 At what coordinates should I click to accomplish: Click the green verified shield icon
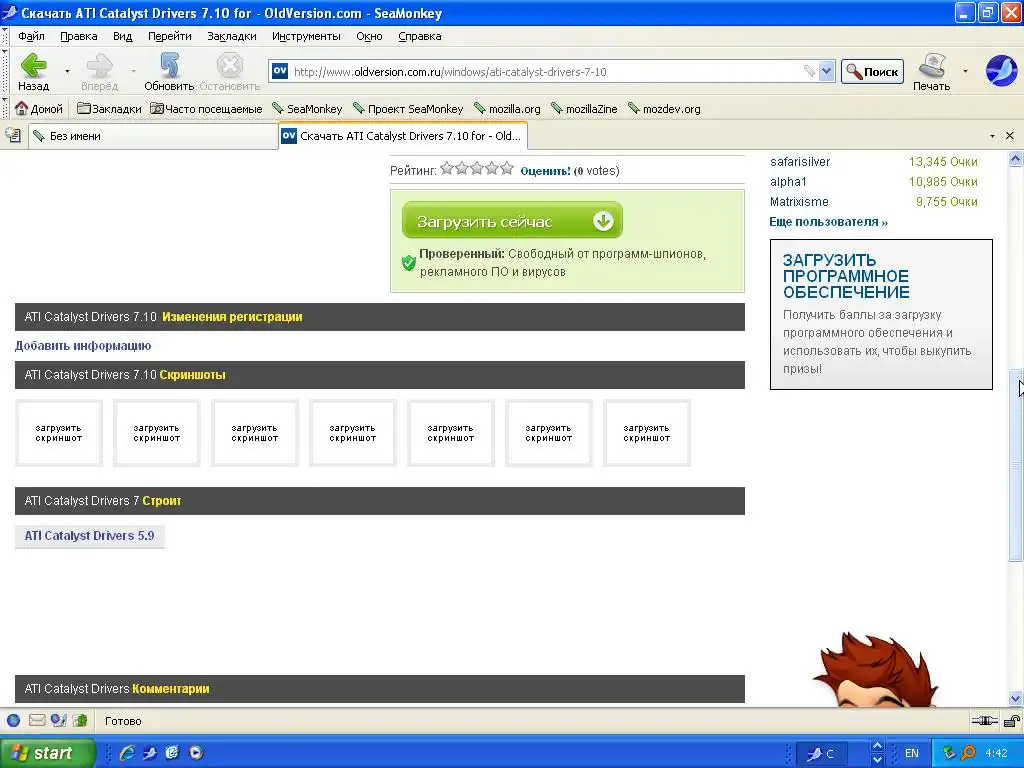409,263
